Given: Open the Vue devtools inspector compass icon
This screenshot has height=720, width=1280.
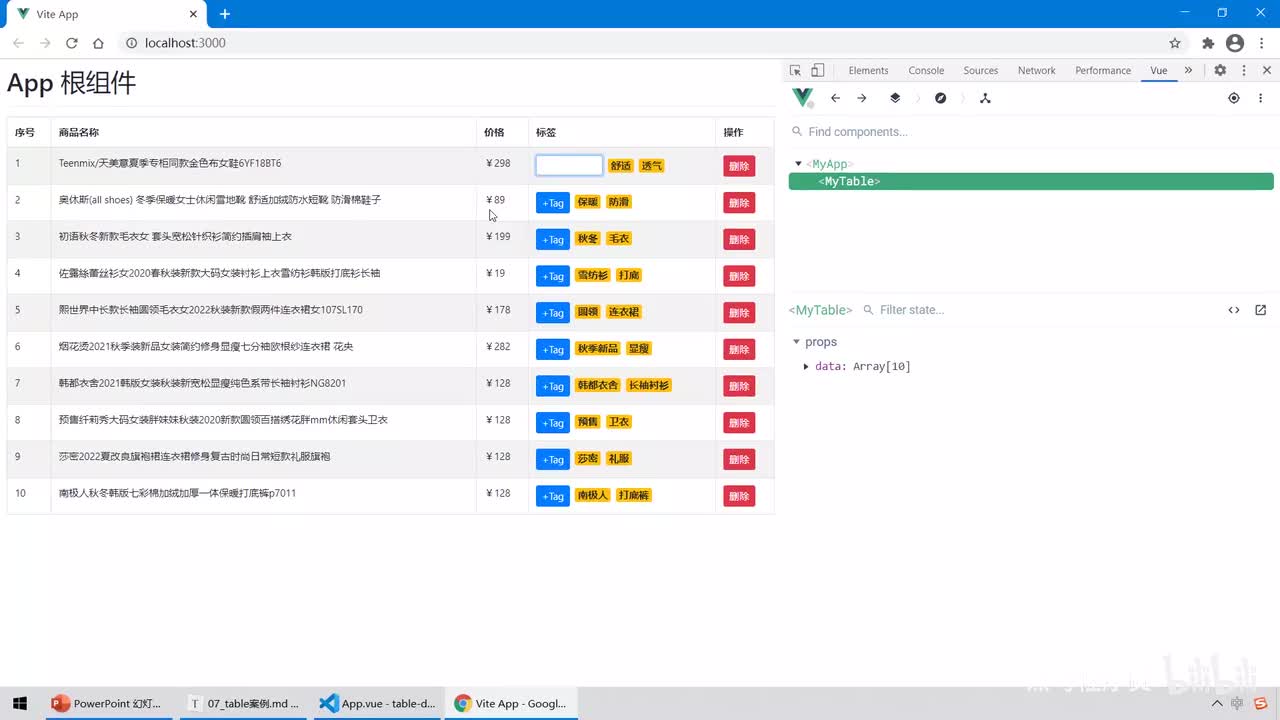Looking at the screenshot, I should click(x=940, y=98).
